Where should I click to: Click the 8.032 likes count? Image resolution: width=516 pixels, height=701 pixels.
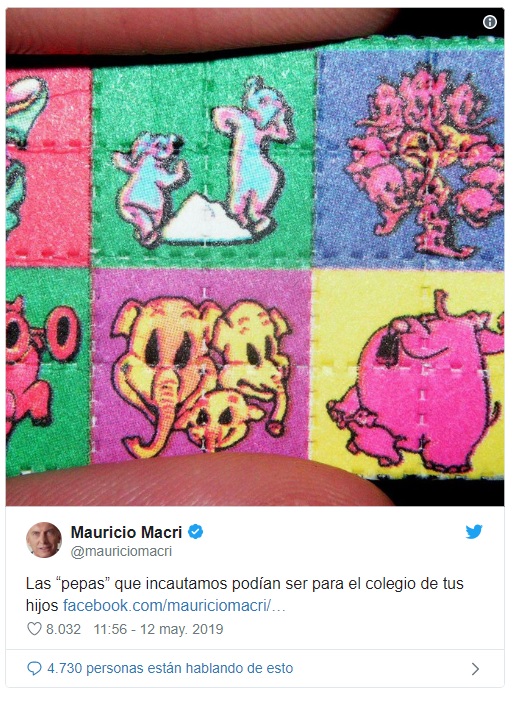click(63, 629)
